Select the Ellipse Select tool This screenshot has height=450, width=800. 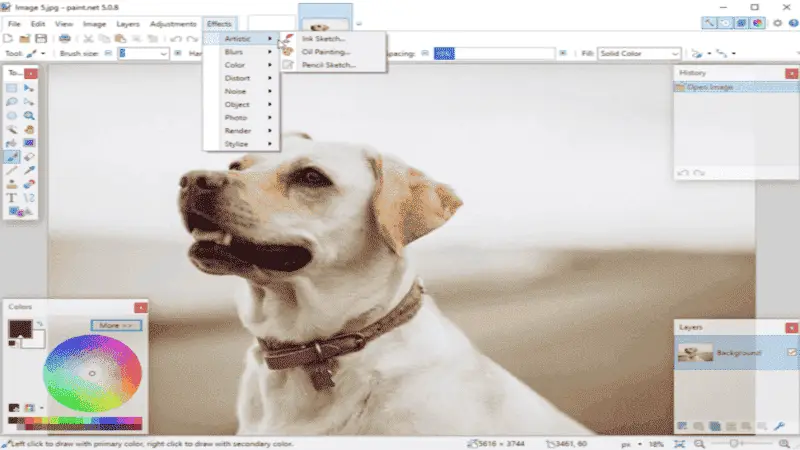coord(11,116)
